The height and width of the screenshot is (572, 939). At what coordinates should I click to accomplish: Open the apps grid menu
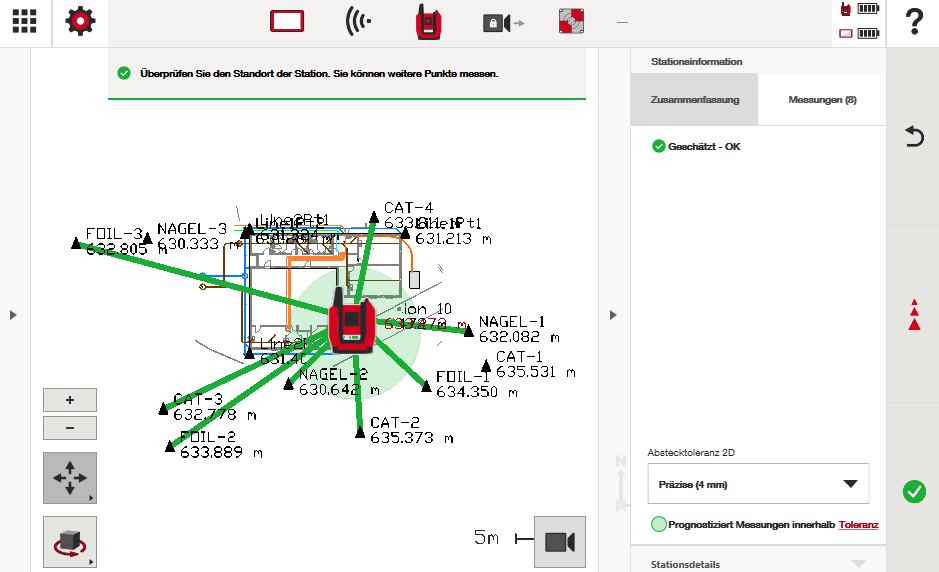[25, 22]
